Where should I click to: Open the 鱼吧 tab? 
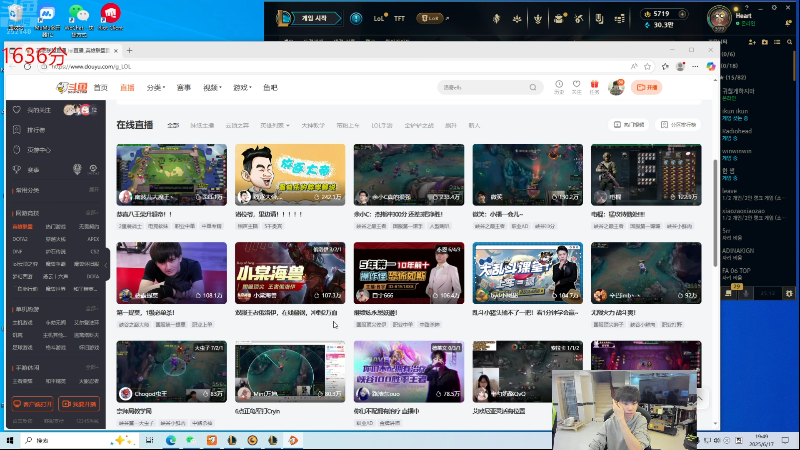tap(270, 88)
